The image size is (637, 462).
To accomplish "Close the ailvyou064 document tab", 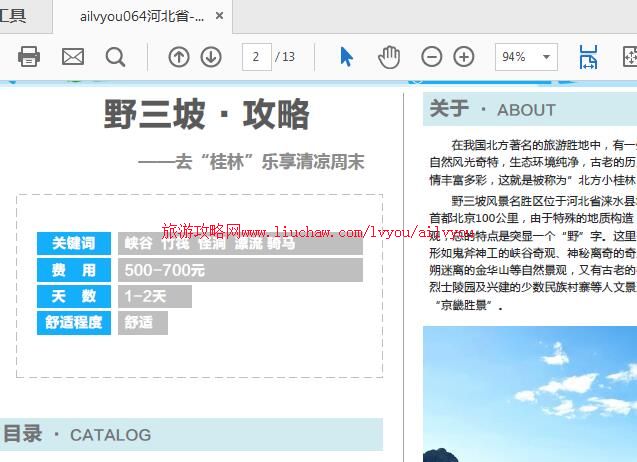I will (220, 16).
